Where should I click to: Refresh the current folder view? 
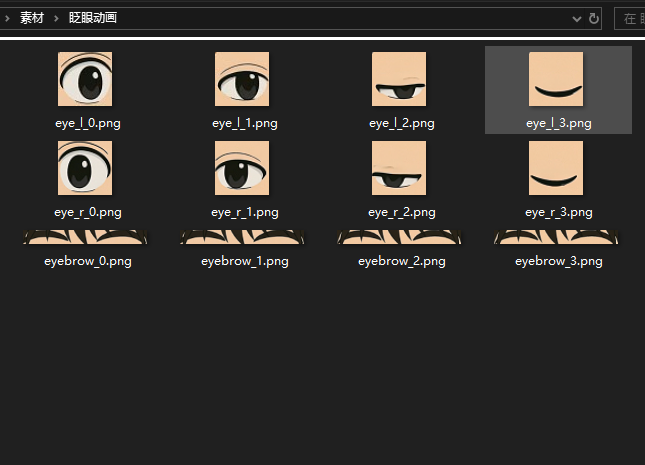[x=594, y=18]
